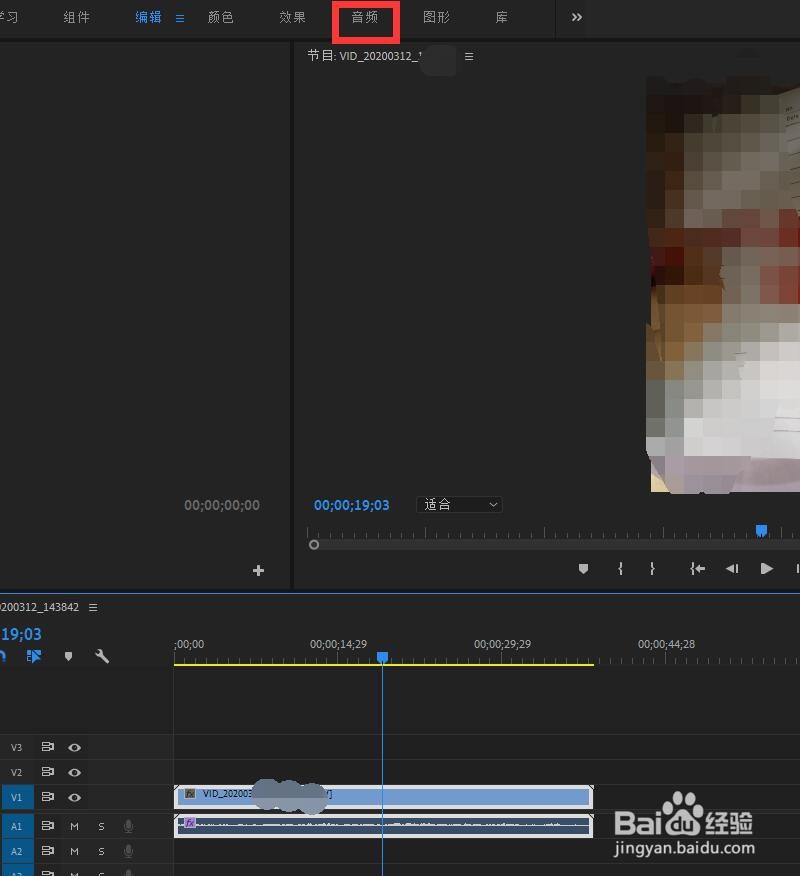The width and height of the screenshot is (800, 876).
Task: Click the timeline ruler playhead
Action: pos(382,657)
